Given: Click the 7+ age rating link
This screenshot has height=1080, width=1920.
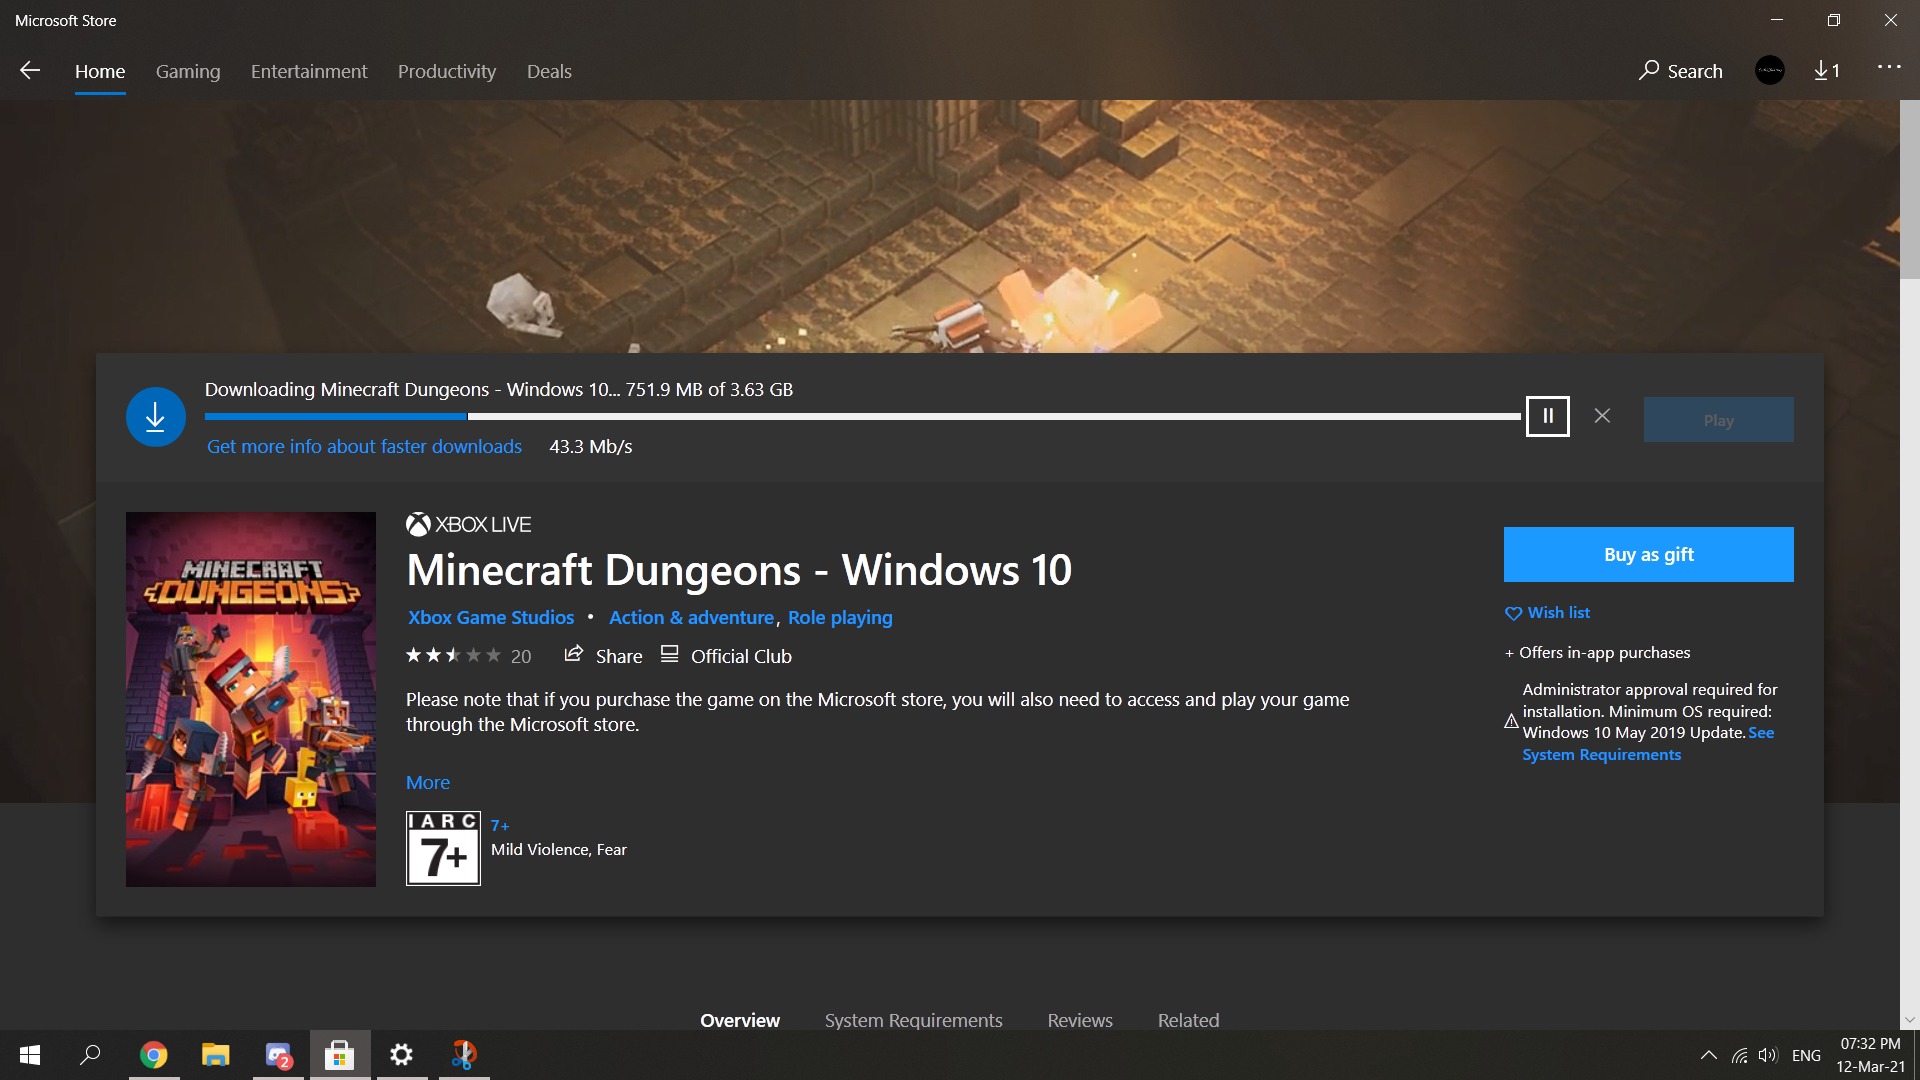Looking at the screenshot, I should (500, 825).
